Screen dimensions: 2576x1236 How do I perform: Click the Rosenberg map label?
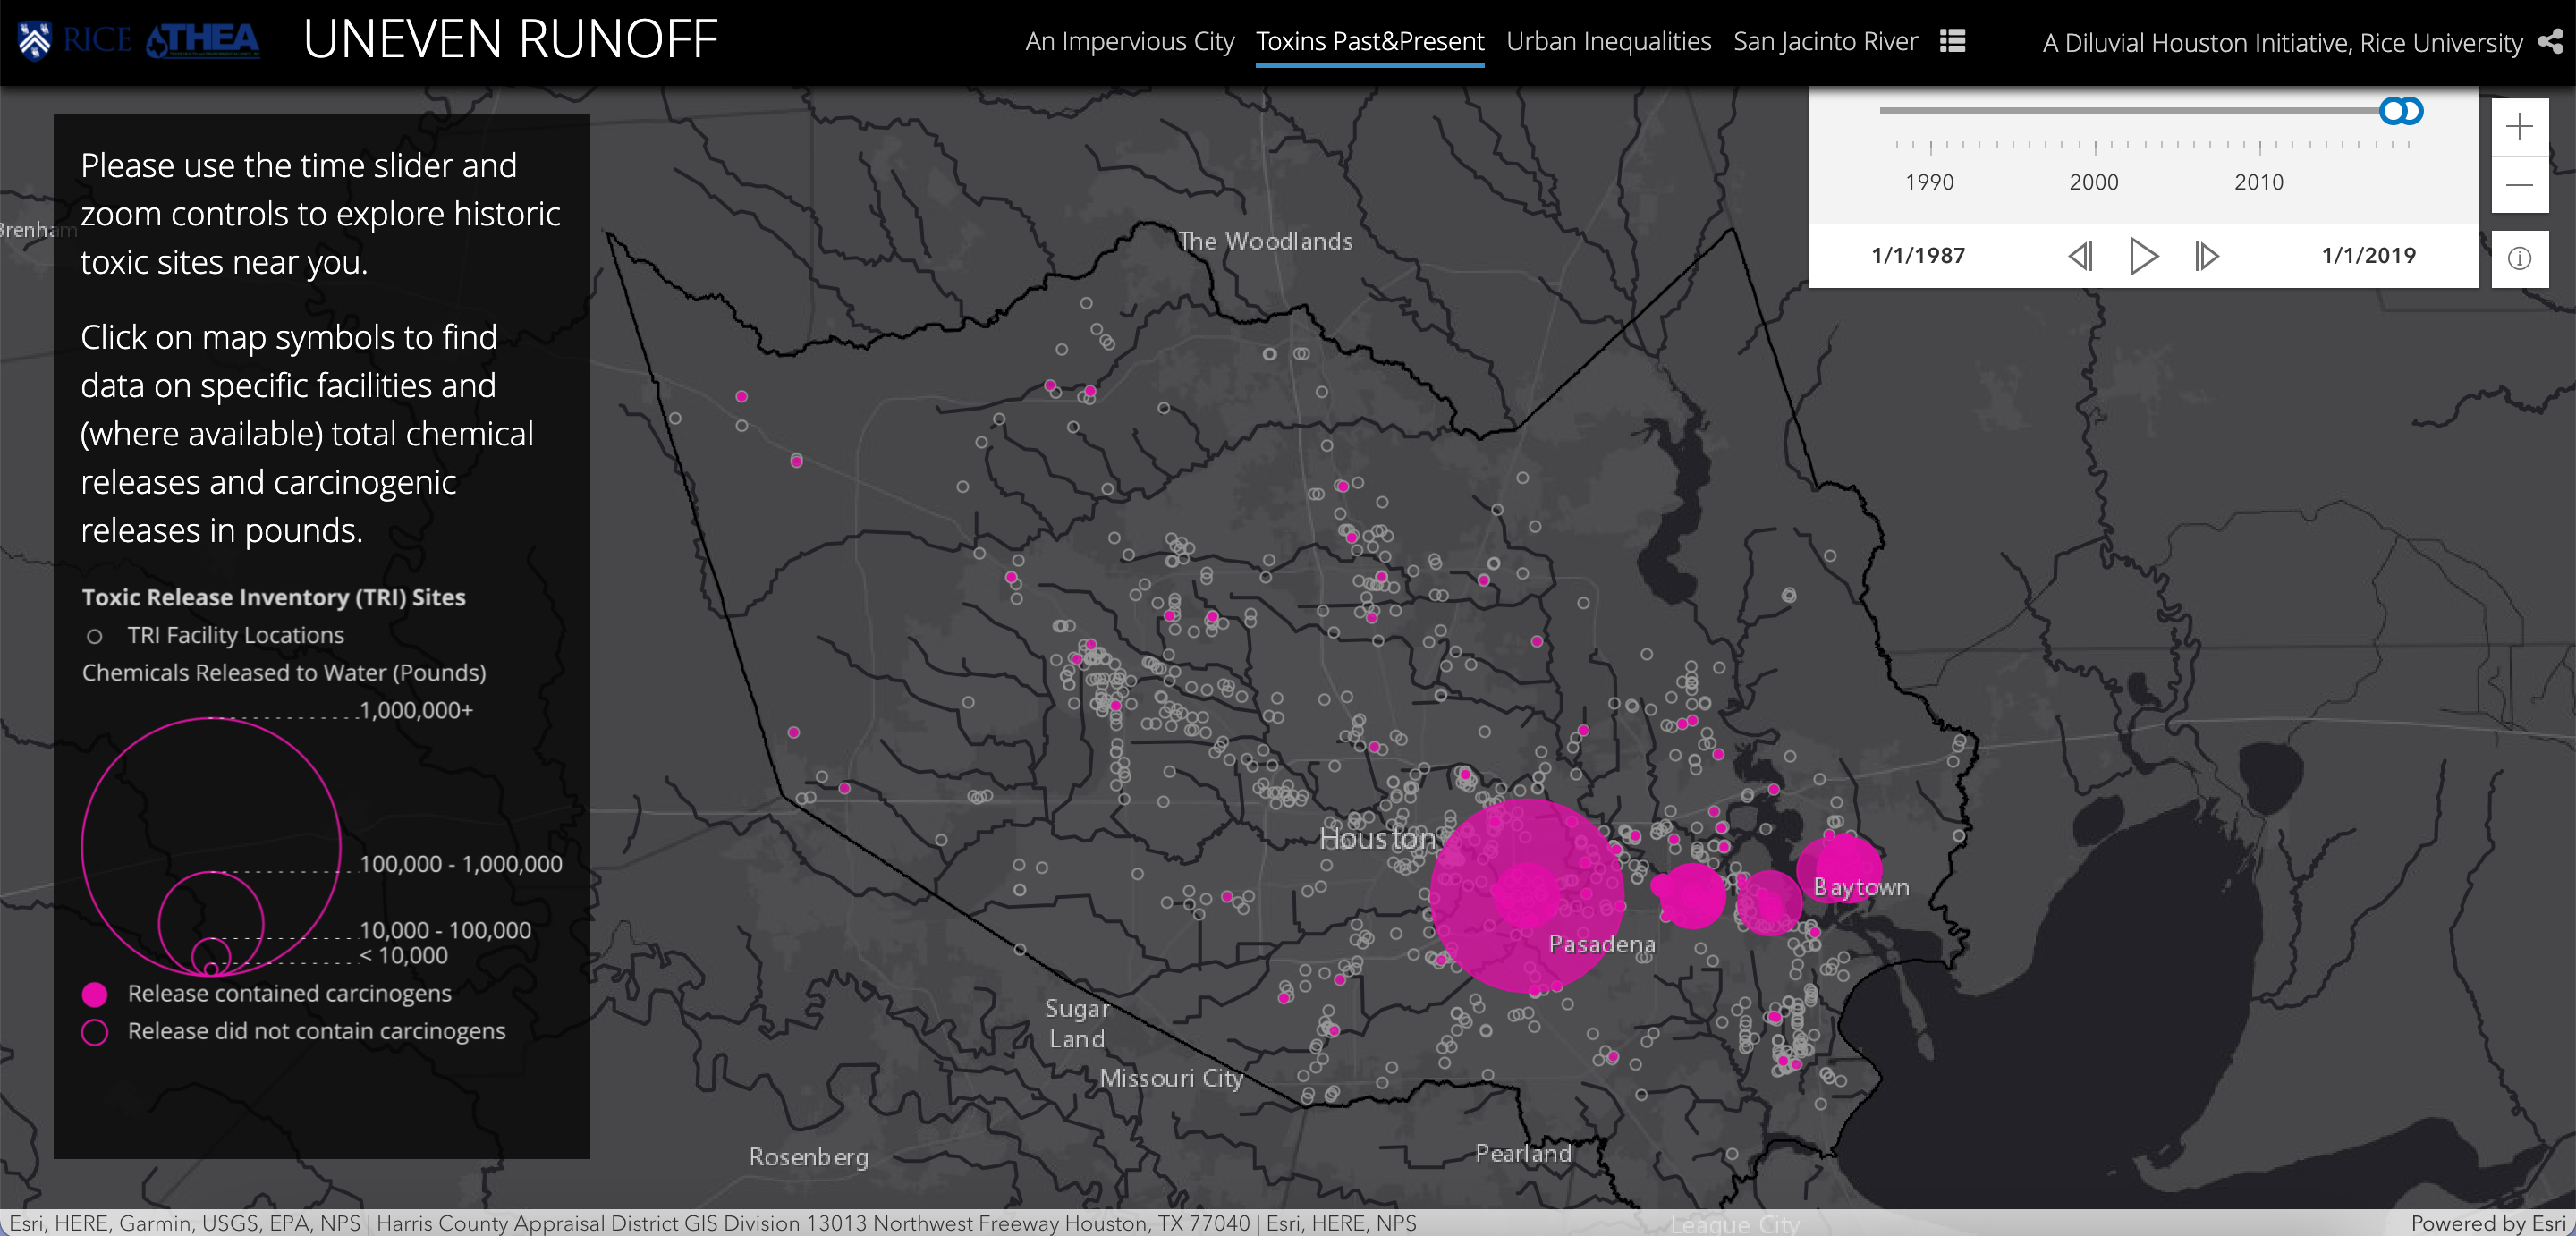tap(809, 1157)
